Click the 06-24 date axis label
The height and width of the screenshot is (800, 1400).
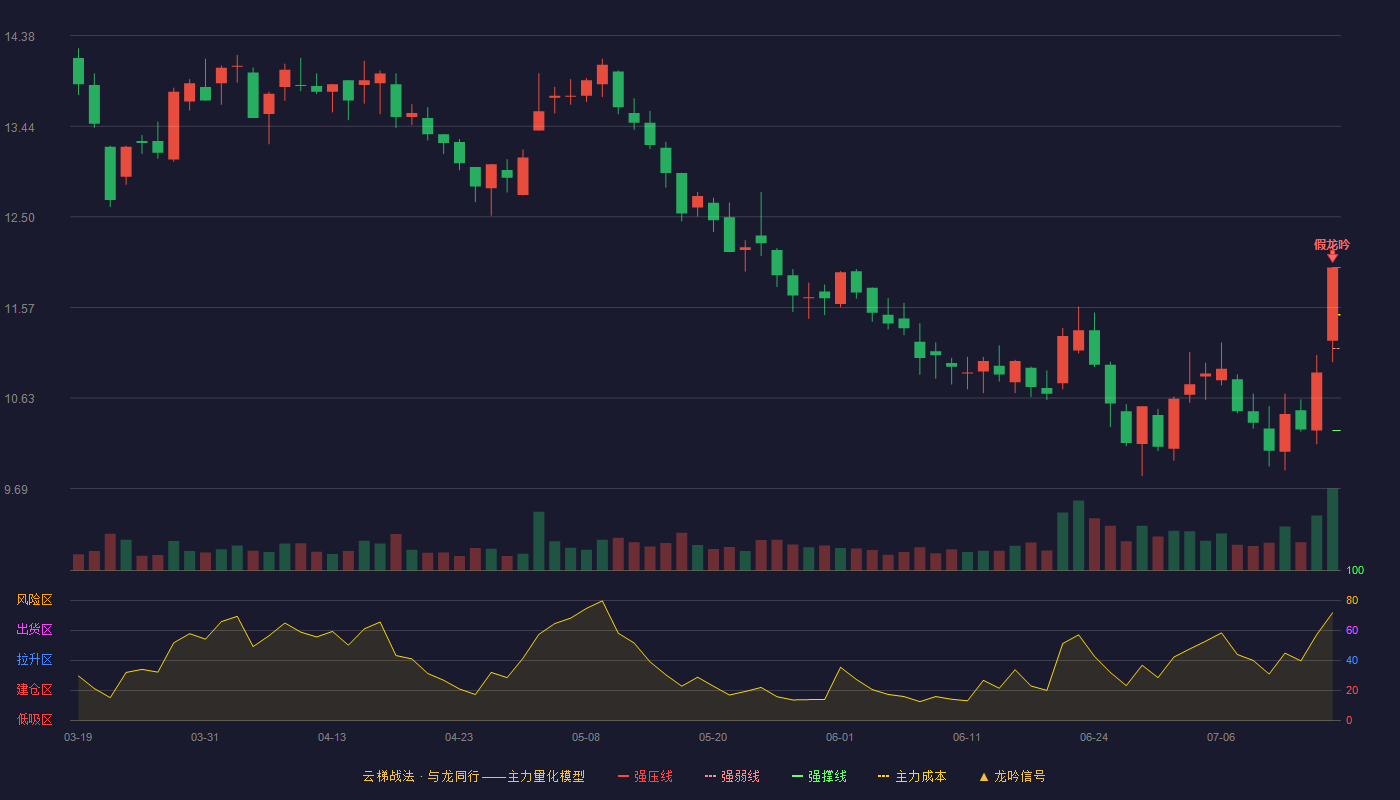point(1094,737)
